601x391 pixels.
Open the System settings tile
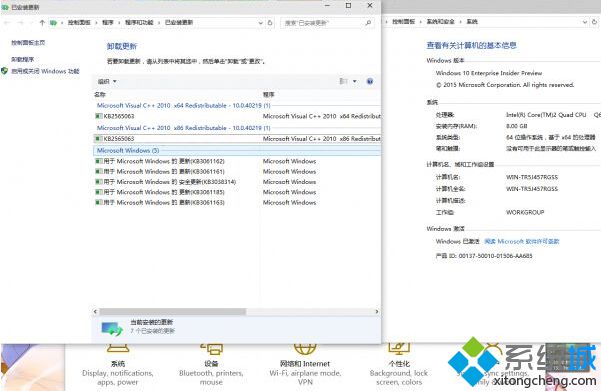(x=118, y=365)
